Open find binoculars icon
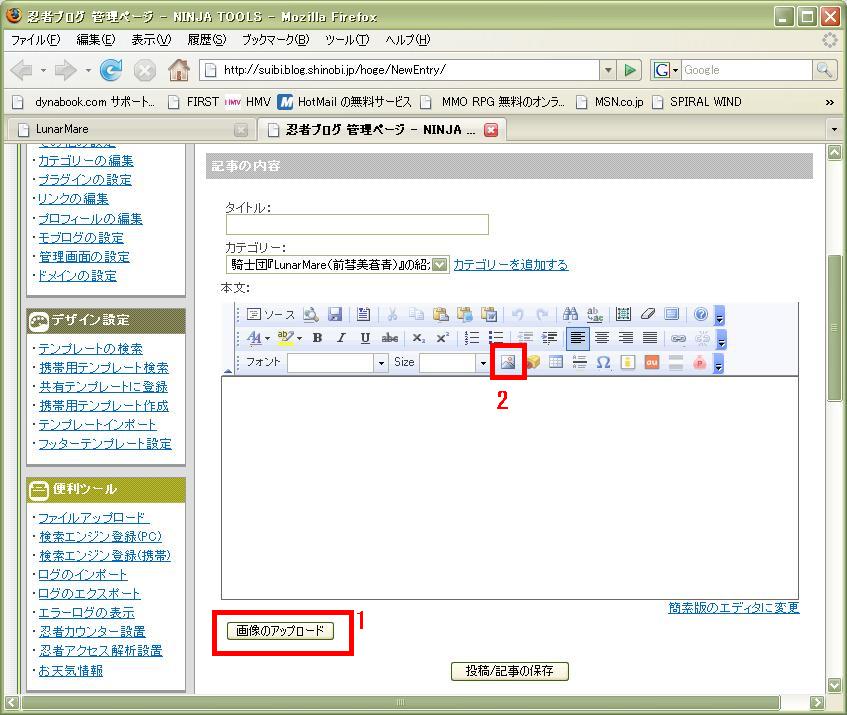Image resolution: width=847 pixels, height=715 pixels. 570,314
